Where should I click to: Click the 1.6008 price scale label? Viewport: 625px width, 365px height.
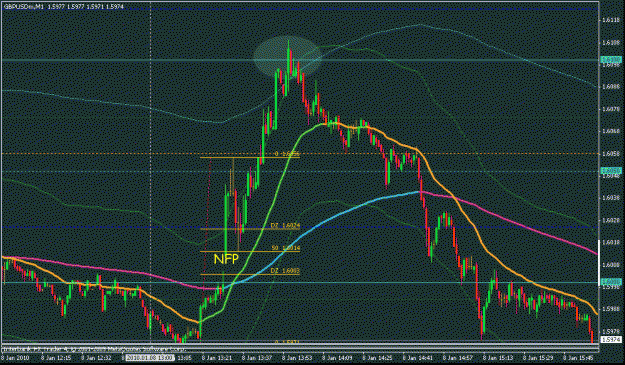coord(610,264)
